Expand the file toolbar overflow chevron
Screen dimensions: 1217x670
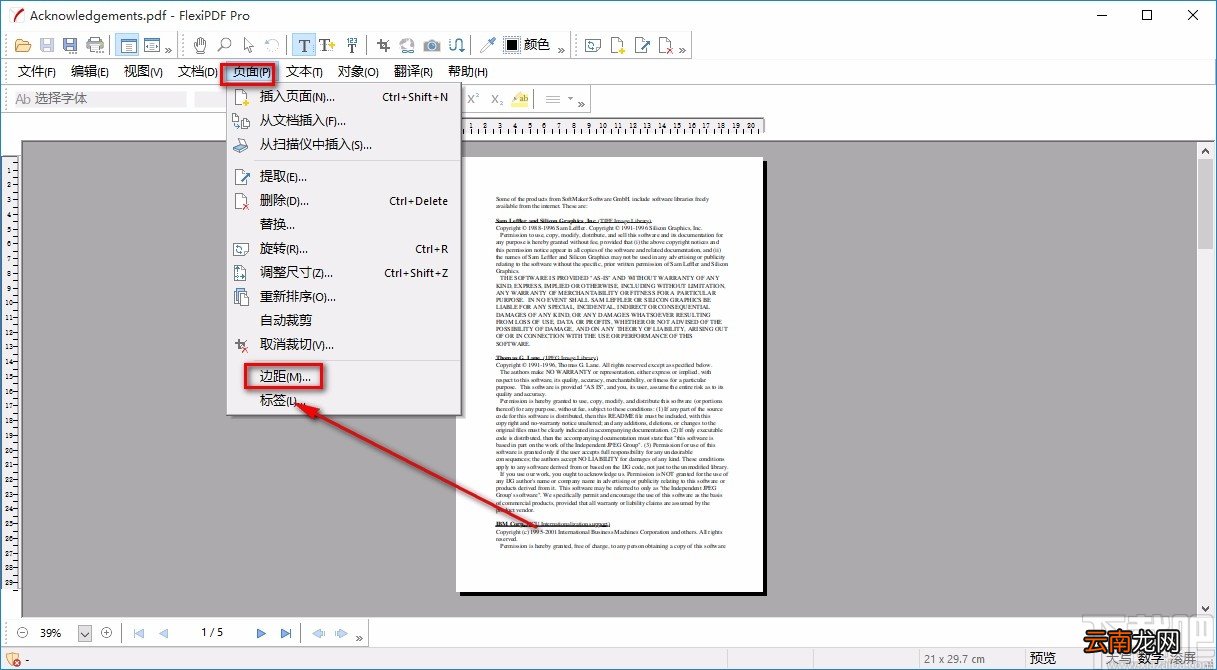click(168, 48)
